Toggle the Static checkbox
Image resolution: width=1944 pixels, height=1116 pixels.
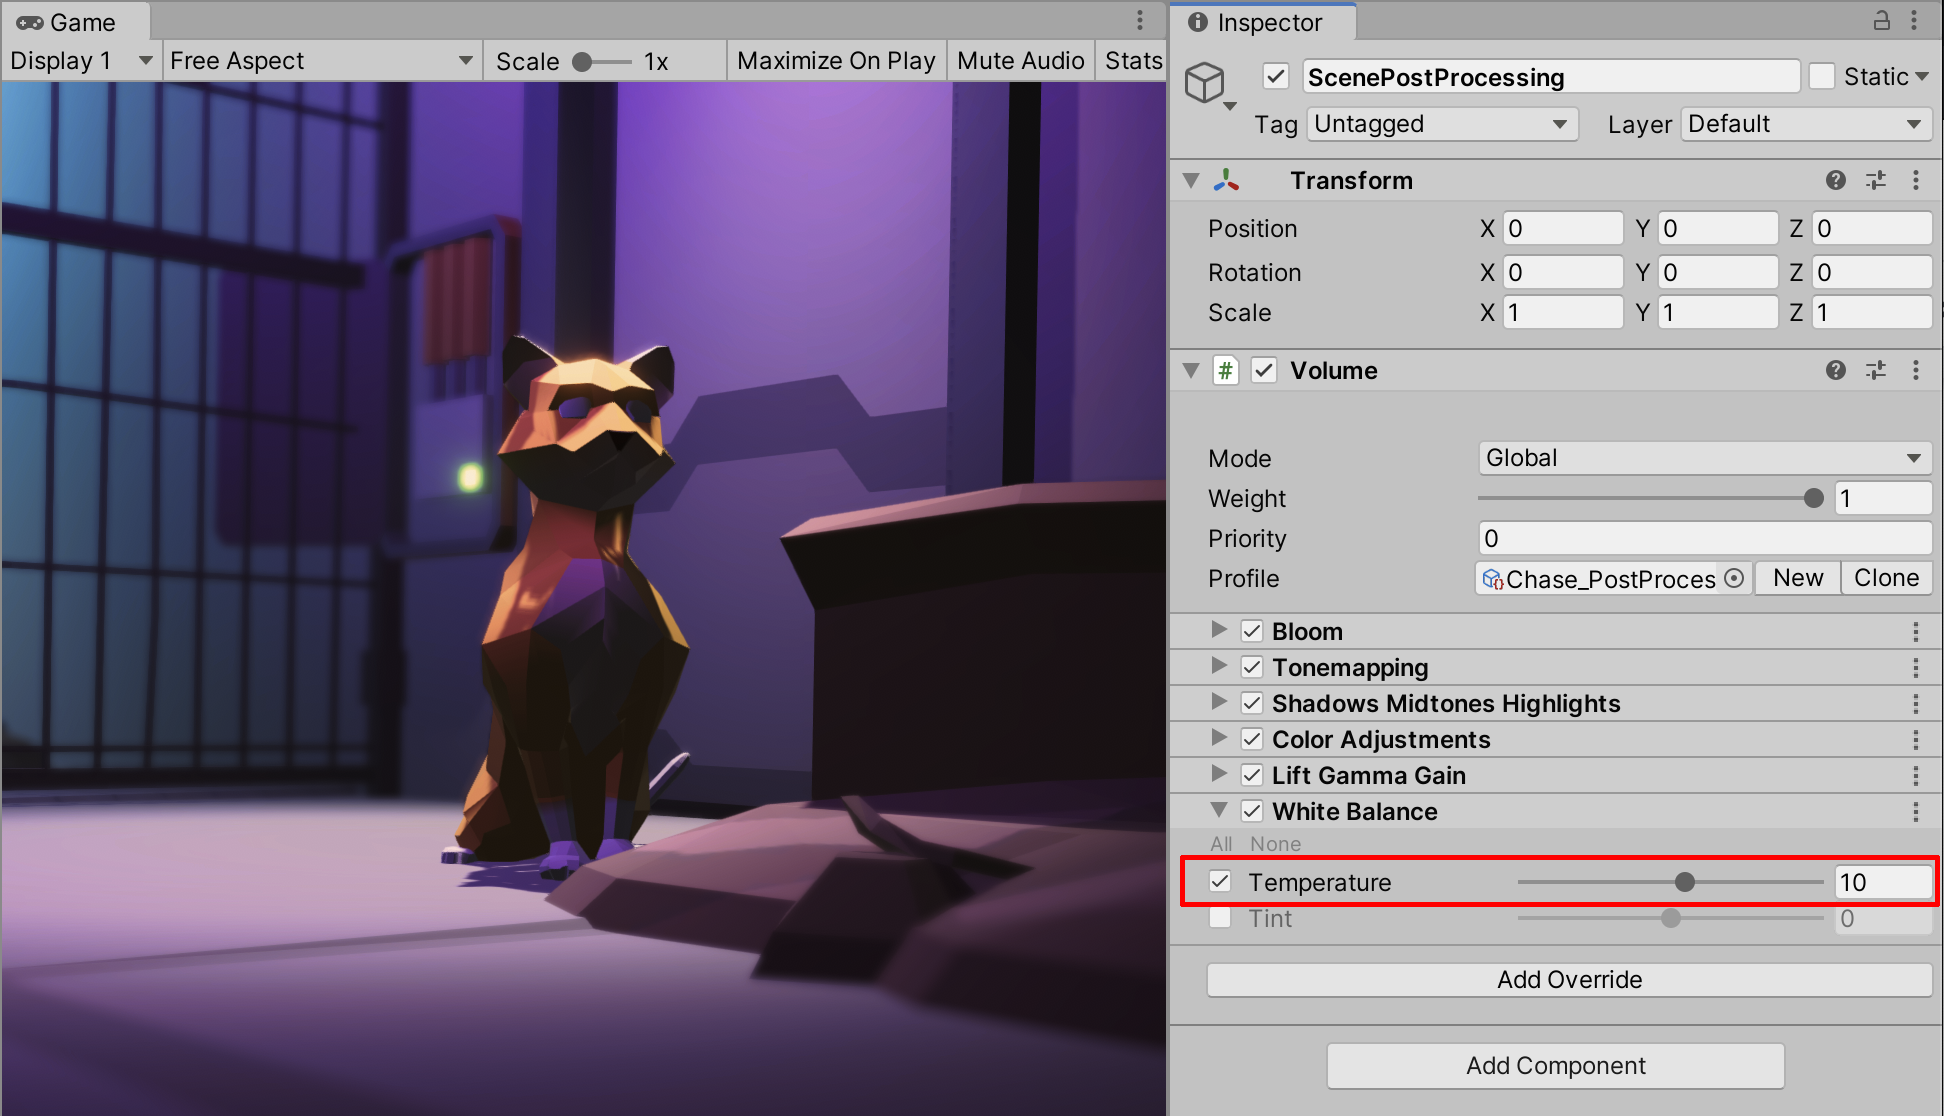(x=1822, y=76)
